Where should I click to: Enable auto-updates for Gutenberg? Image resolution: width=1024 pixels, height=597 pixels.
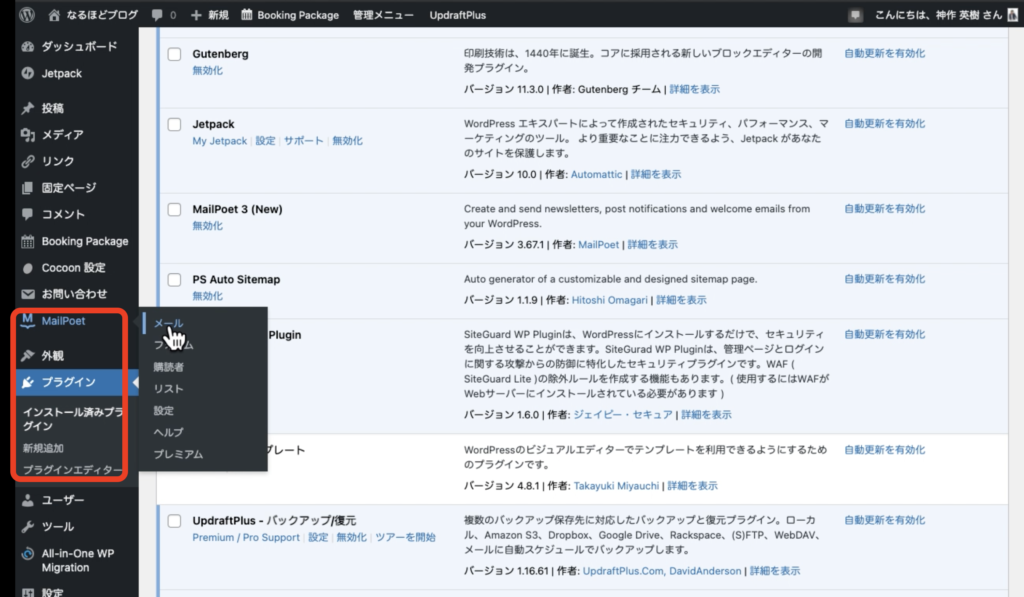884,54
